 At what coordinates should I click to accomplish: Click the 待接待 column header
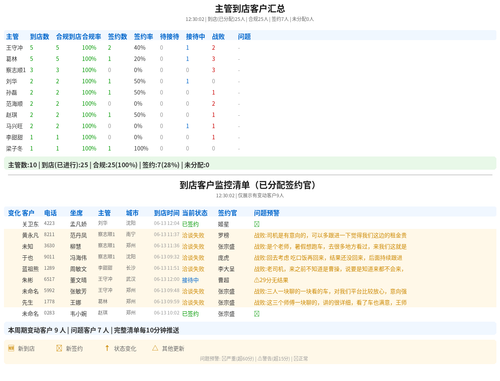pos(169,37)
